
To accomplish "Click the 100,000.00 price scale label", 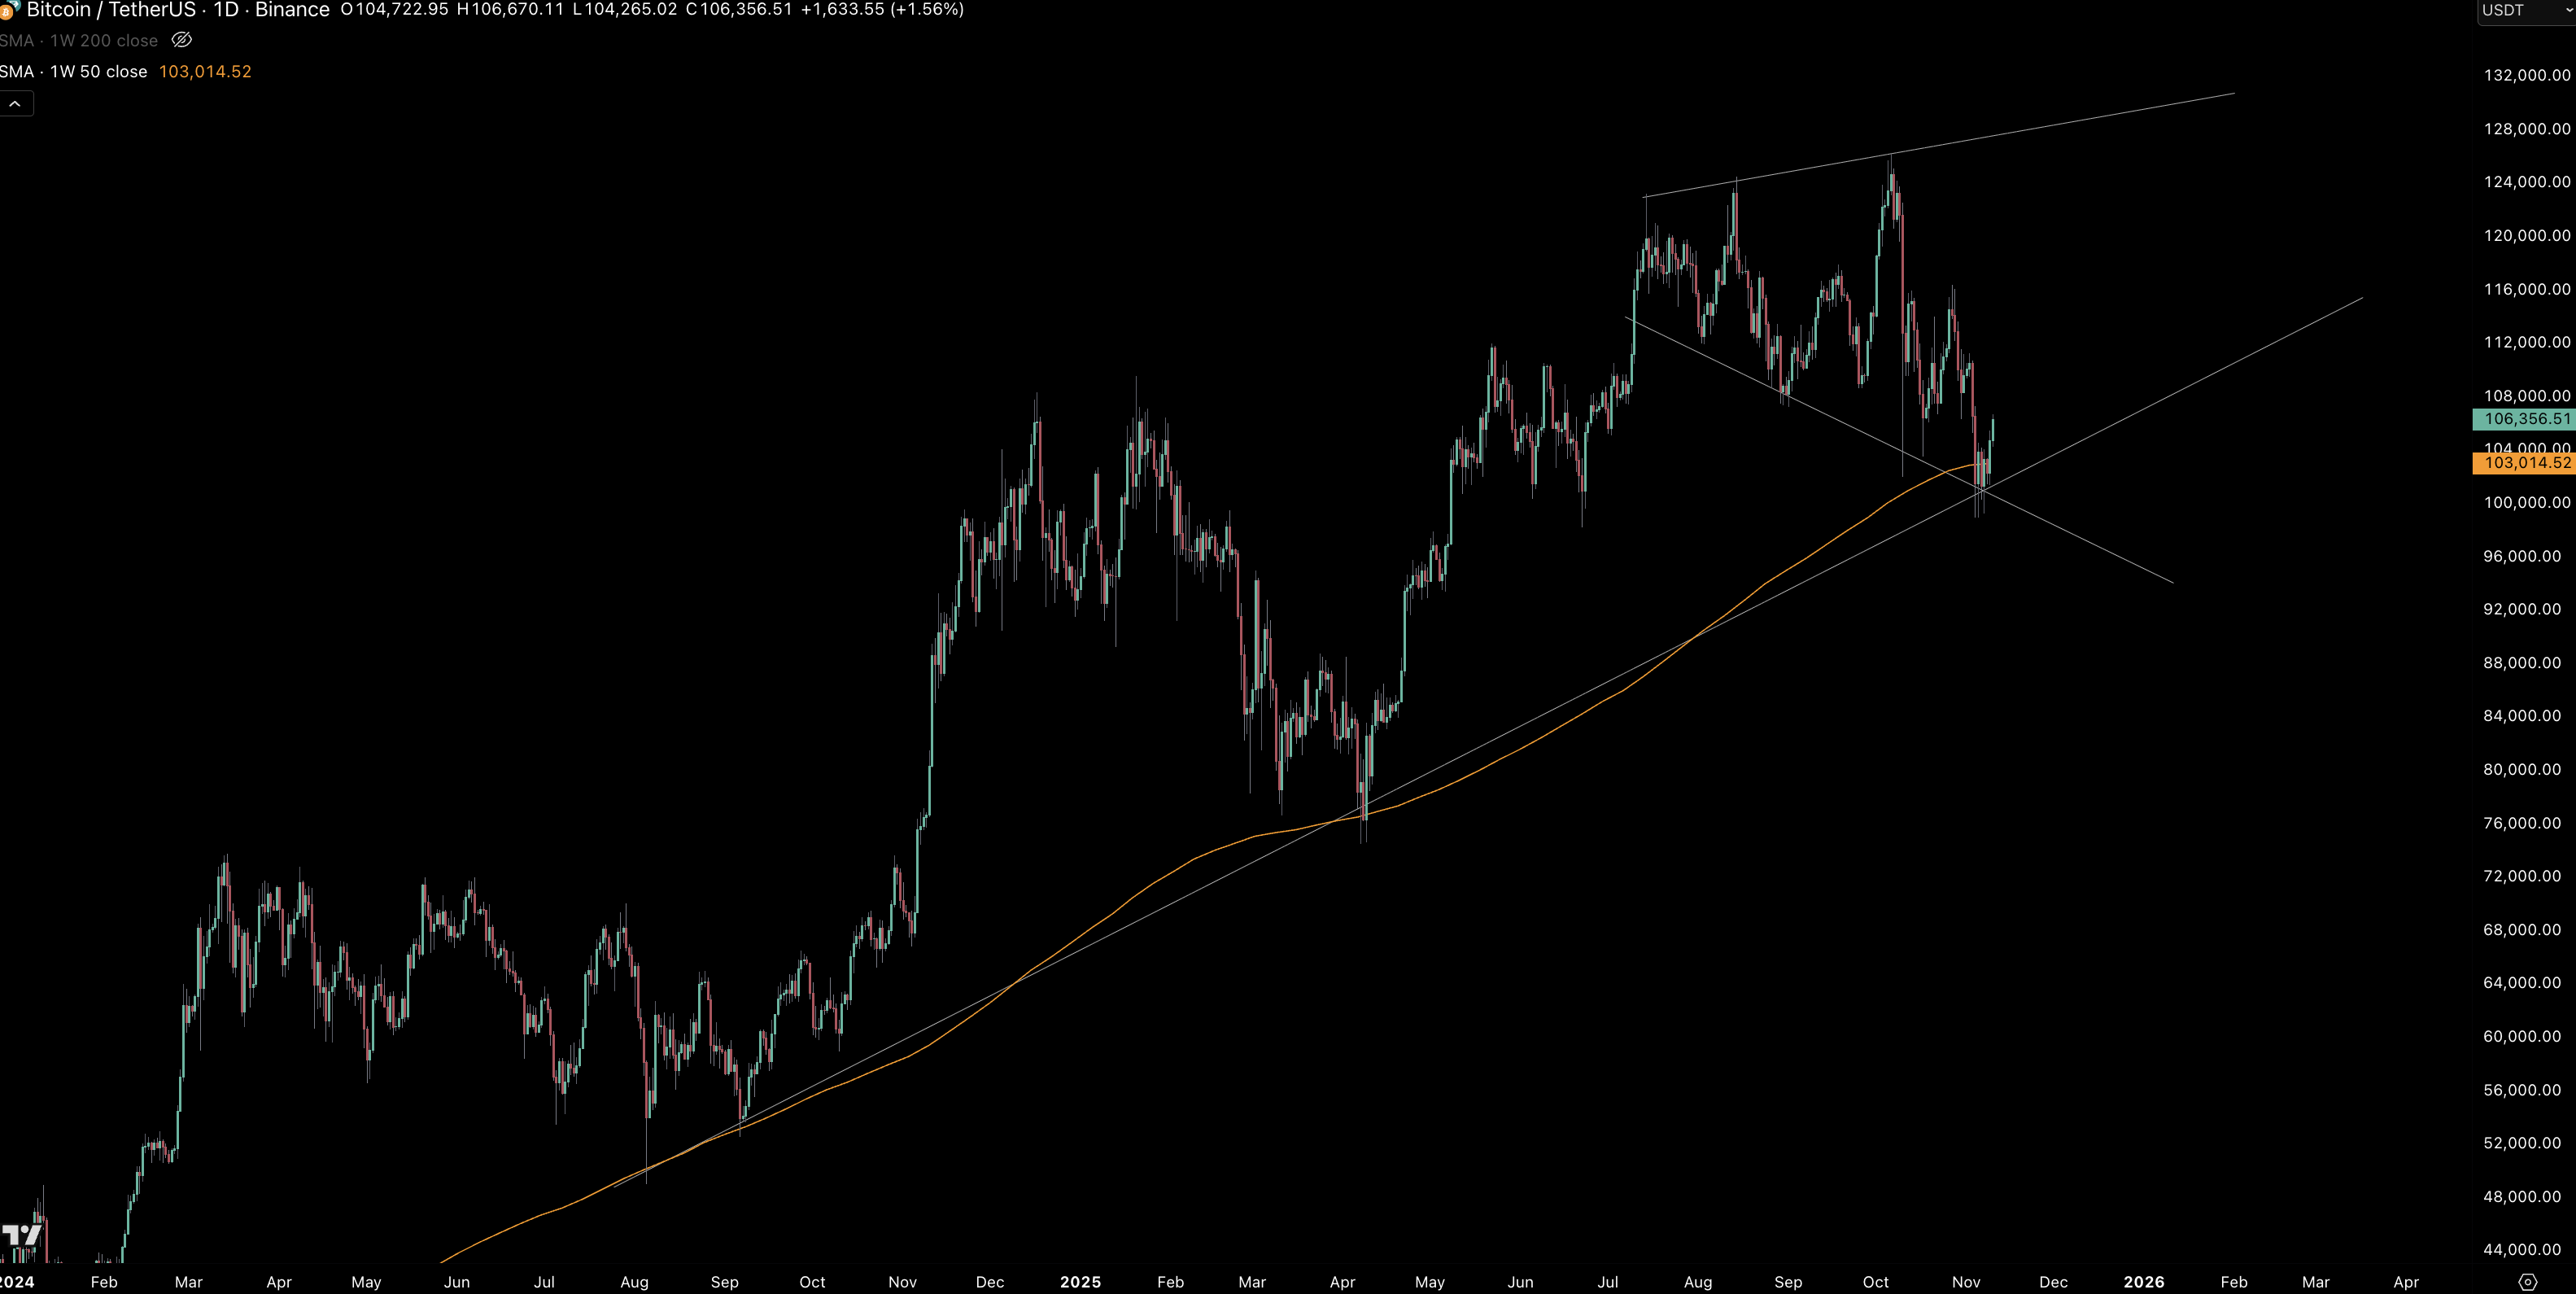I will tap(2526, 502).
